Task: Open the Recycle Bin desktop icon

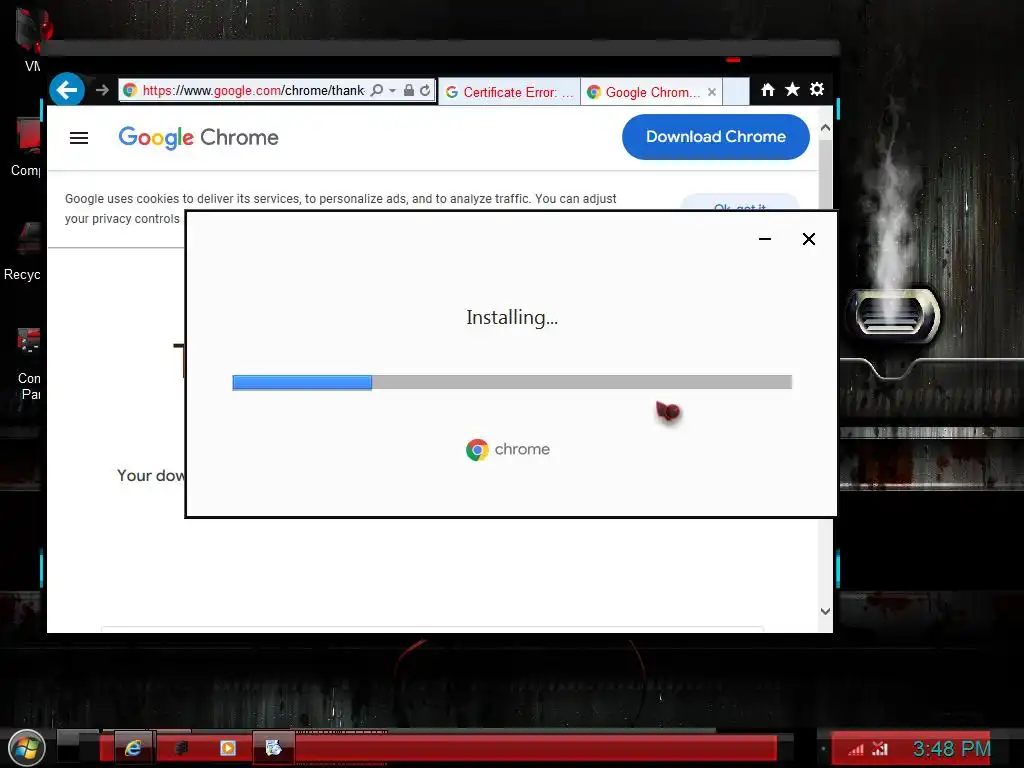Action: tap(24, 251)
